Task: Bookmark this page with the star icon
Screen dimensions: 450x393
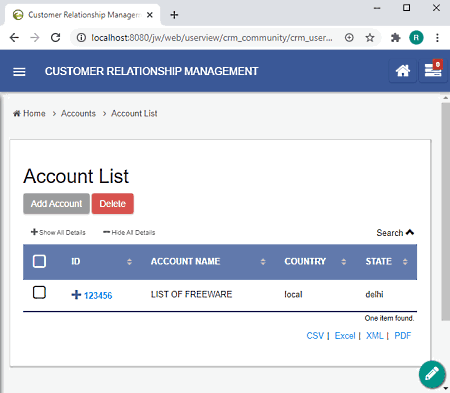Action: (370, 38)
